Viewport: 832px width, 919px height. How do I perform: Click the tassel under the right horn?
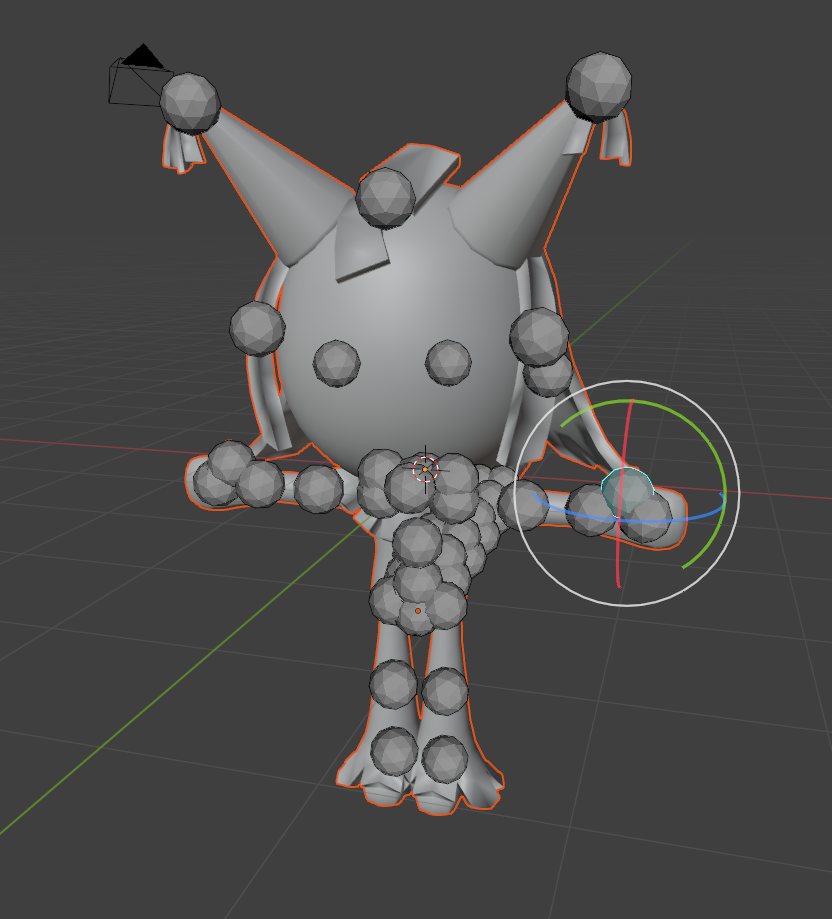tap(615, 138)
